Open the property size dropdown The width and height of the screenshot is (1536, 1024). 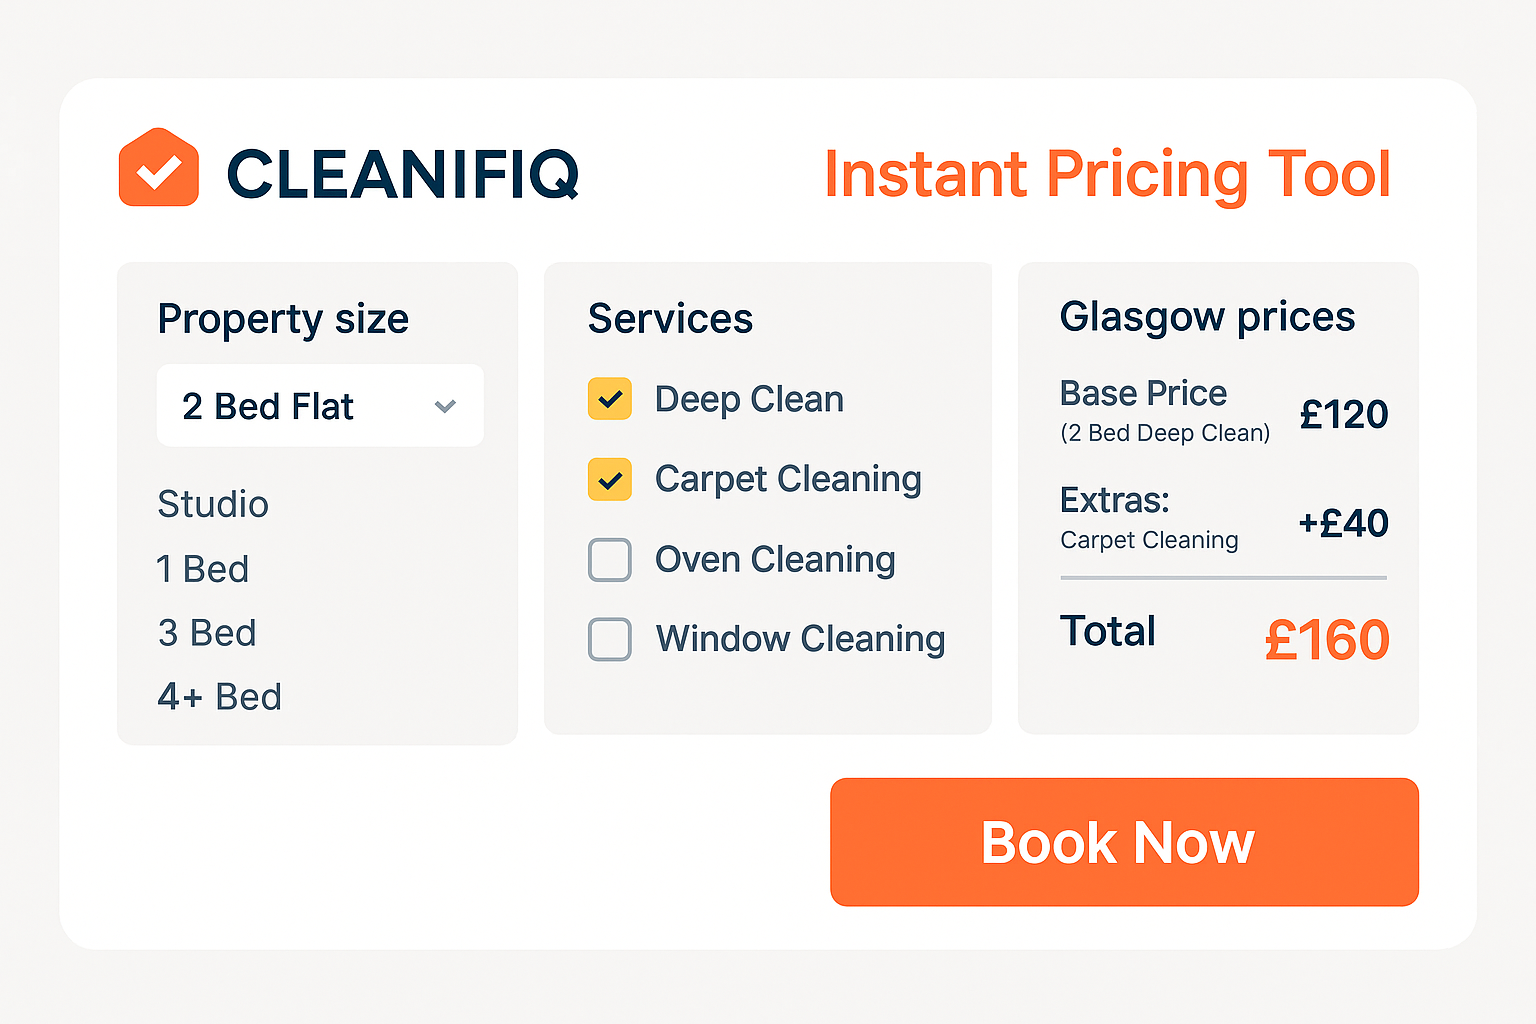(320, 406)
